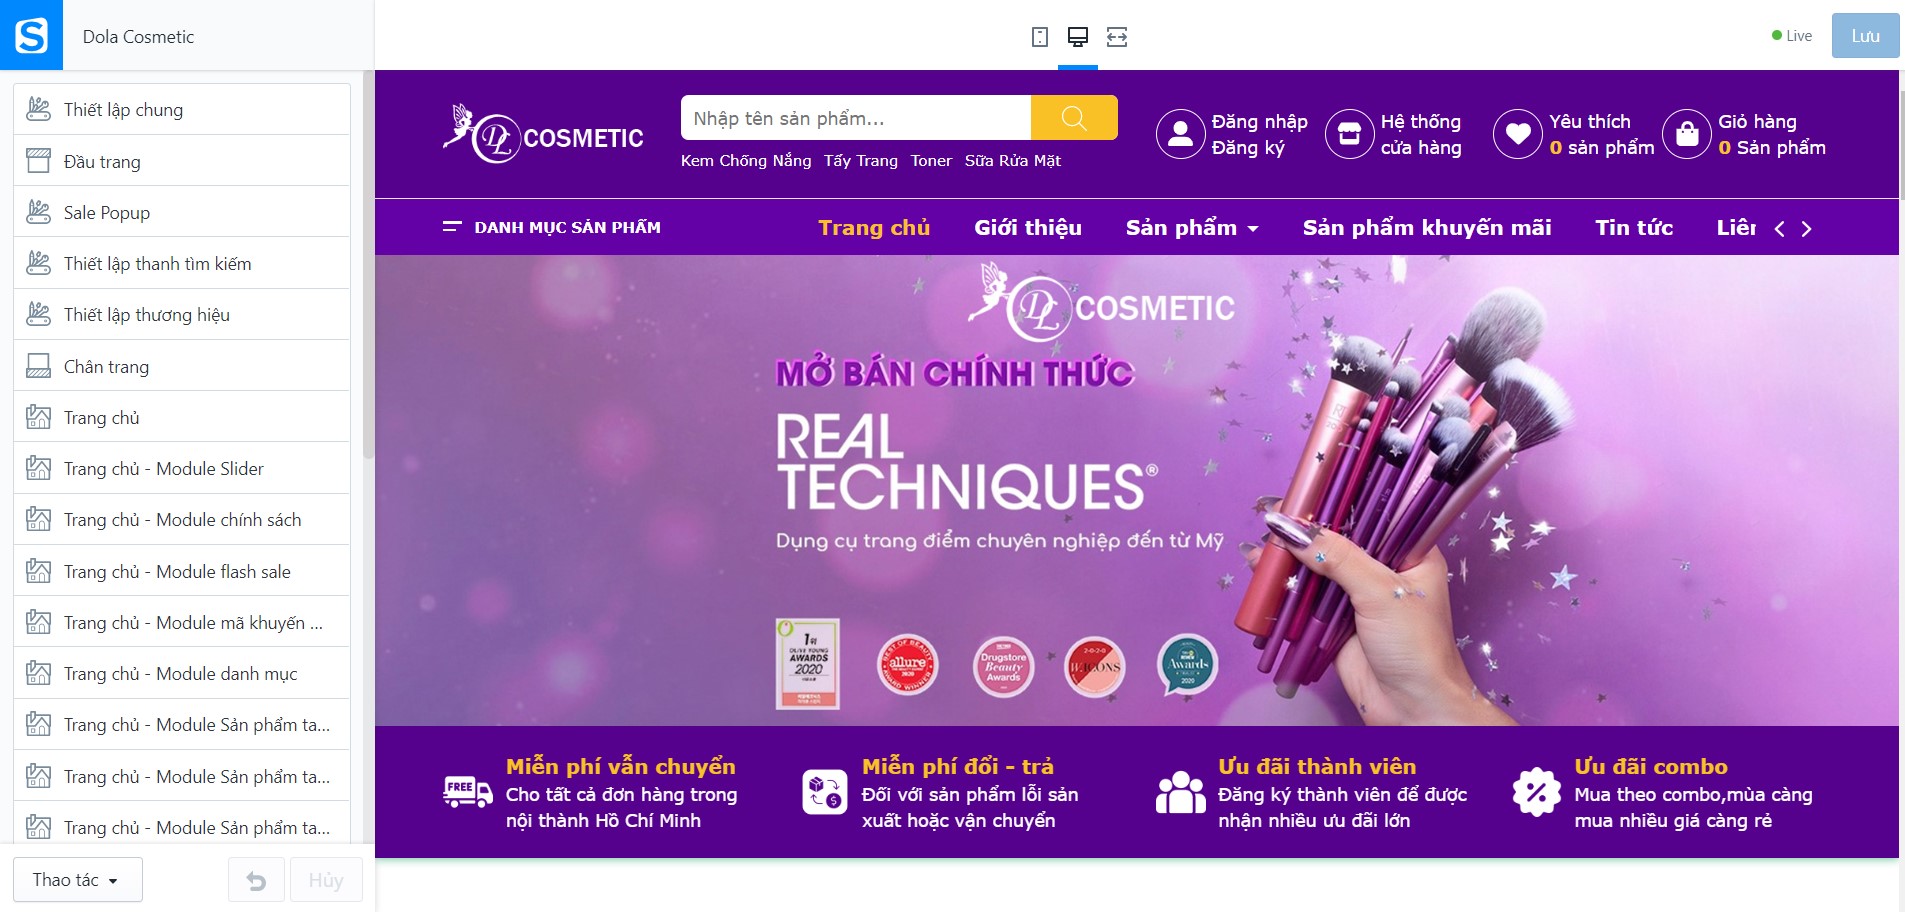This screenshot has width=1905, height=912.
Task: Open the Thao tác dropdown
Action: [x=77, y=880]
